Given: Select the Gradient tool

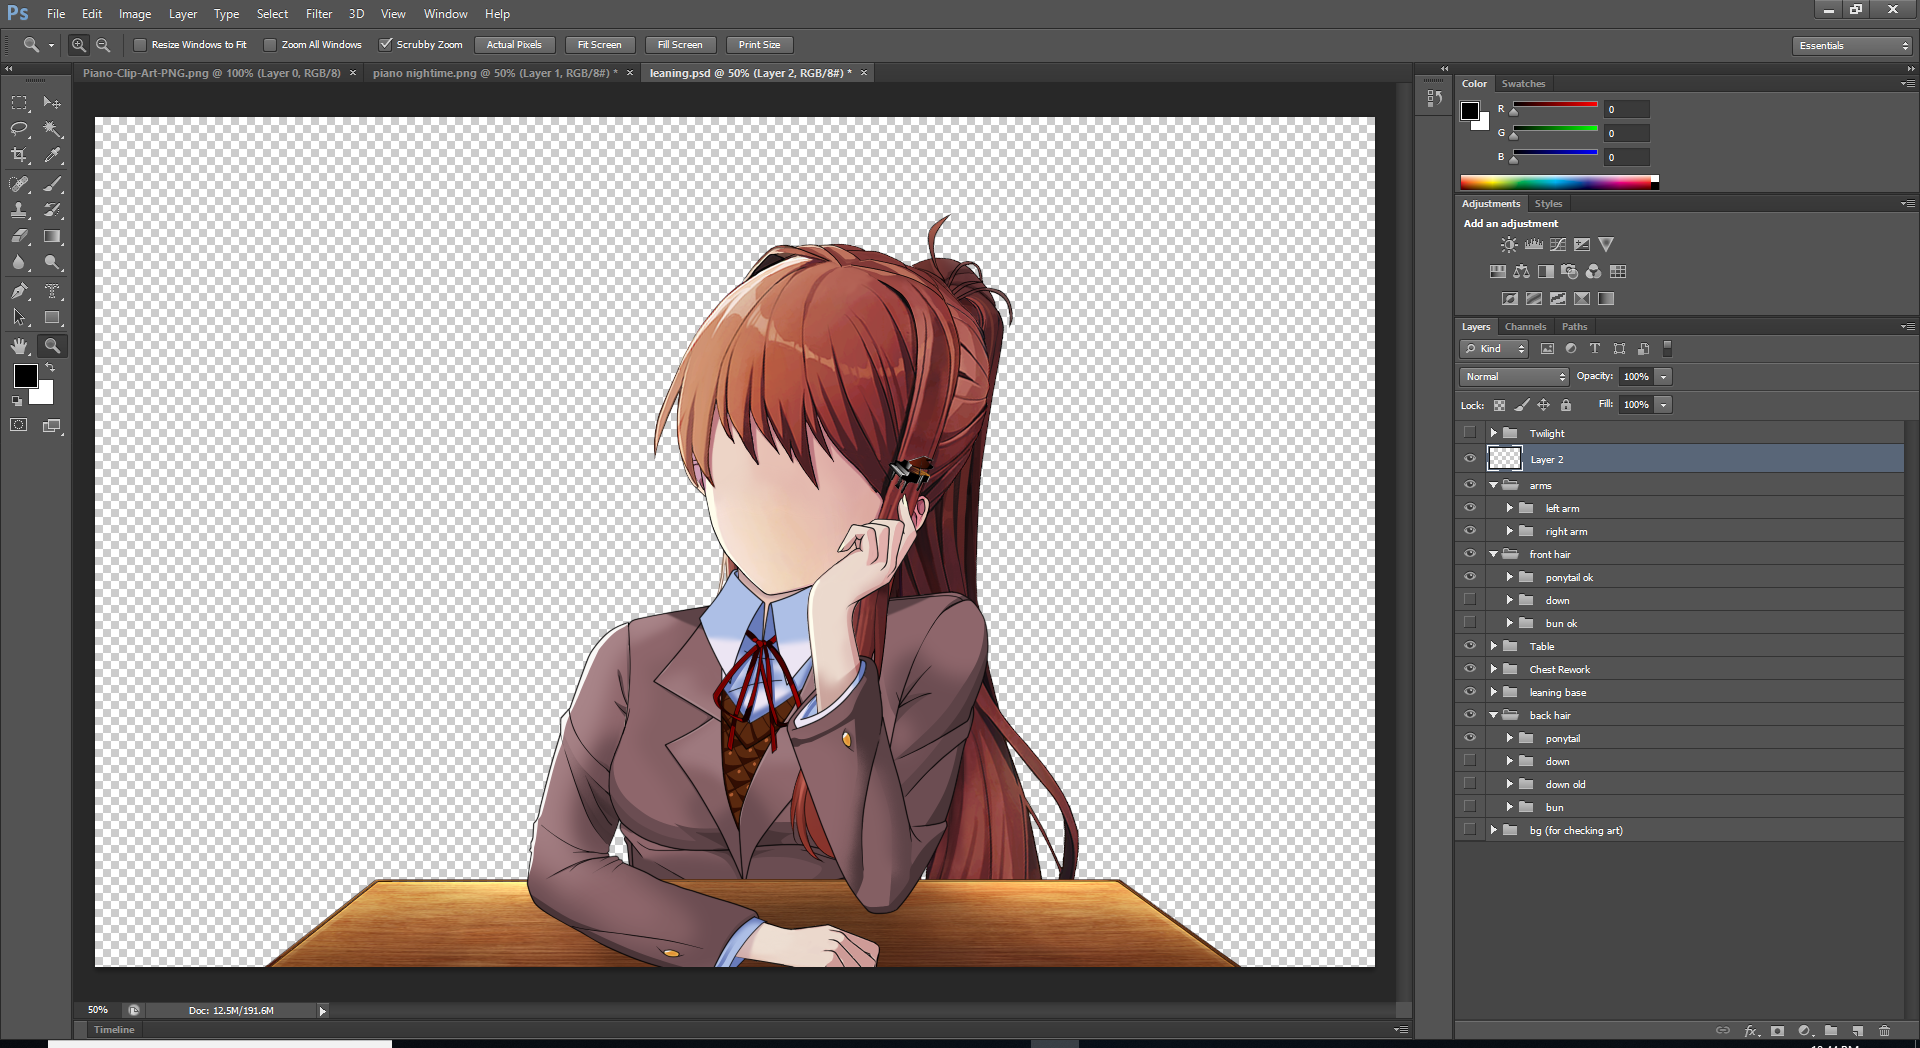Looking at the screenshot, I should tap(52, 237).
